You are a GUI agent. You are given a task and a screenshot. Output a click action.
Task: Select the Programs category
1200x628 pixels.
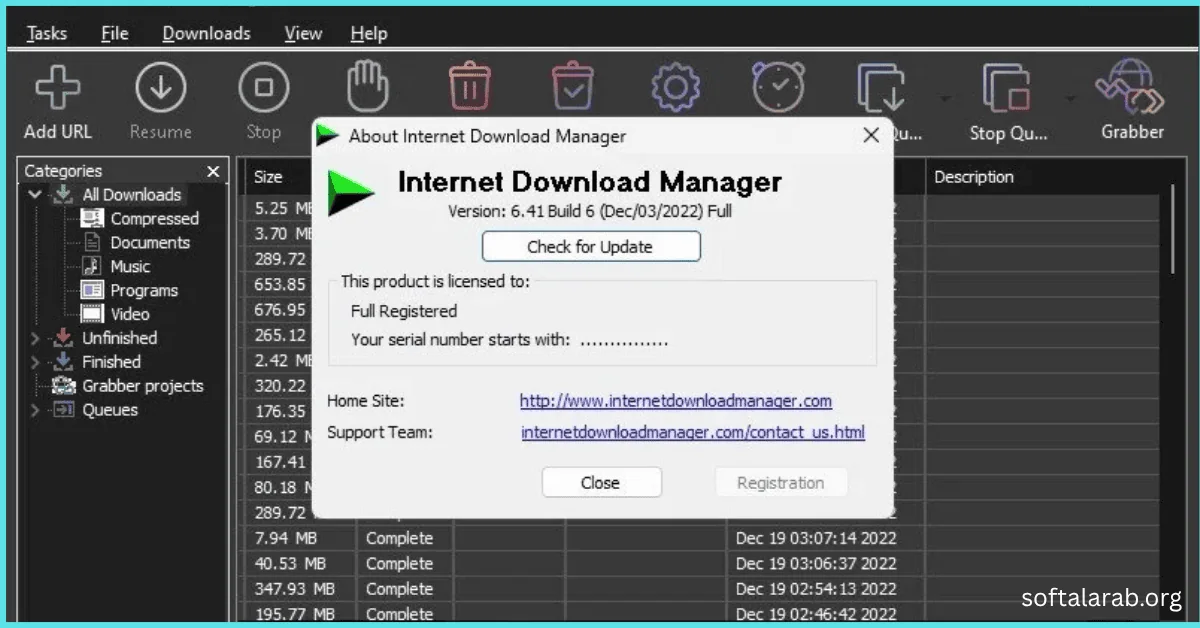pos(144,291)
